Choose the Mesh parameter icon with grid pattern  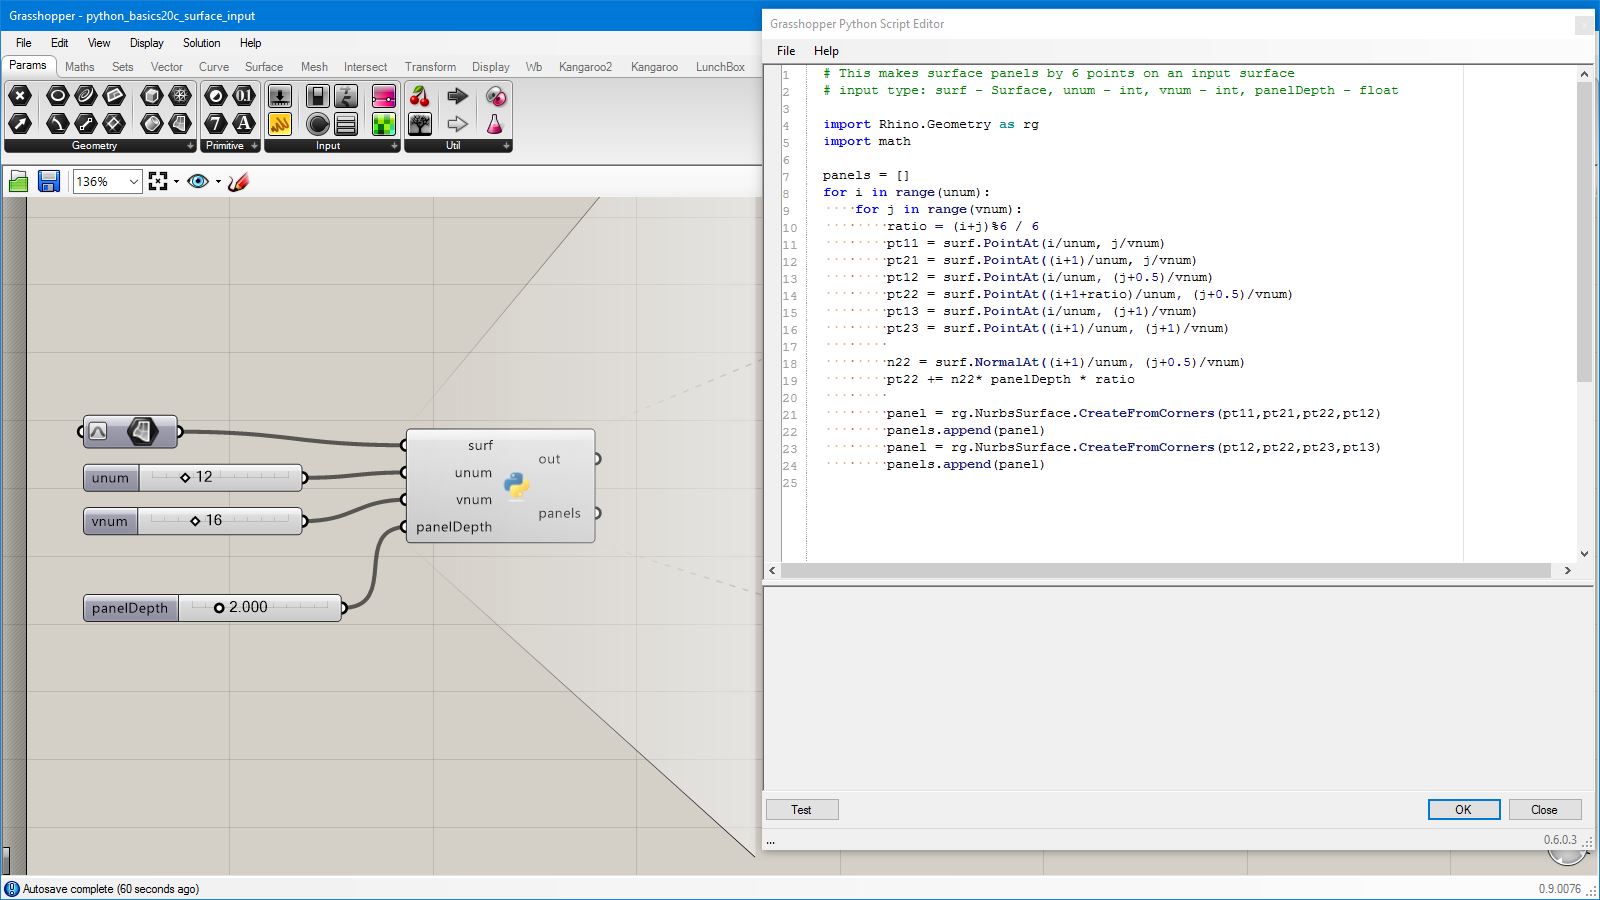(x=180, y=96)
